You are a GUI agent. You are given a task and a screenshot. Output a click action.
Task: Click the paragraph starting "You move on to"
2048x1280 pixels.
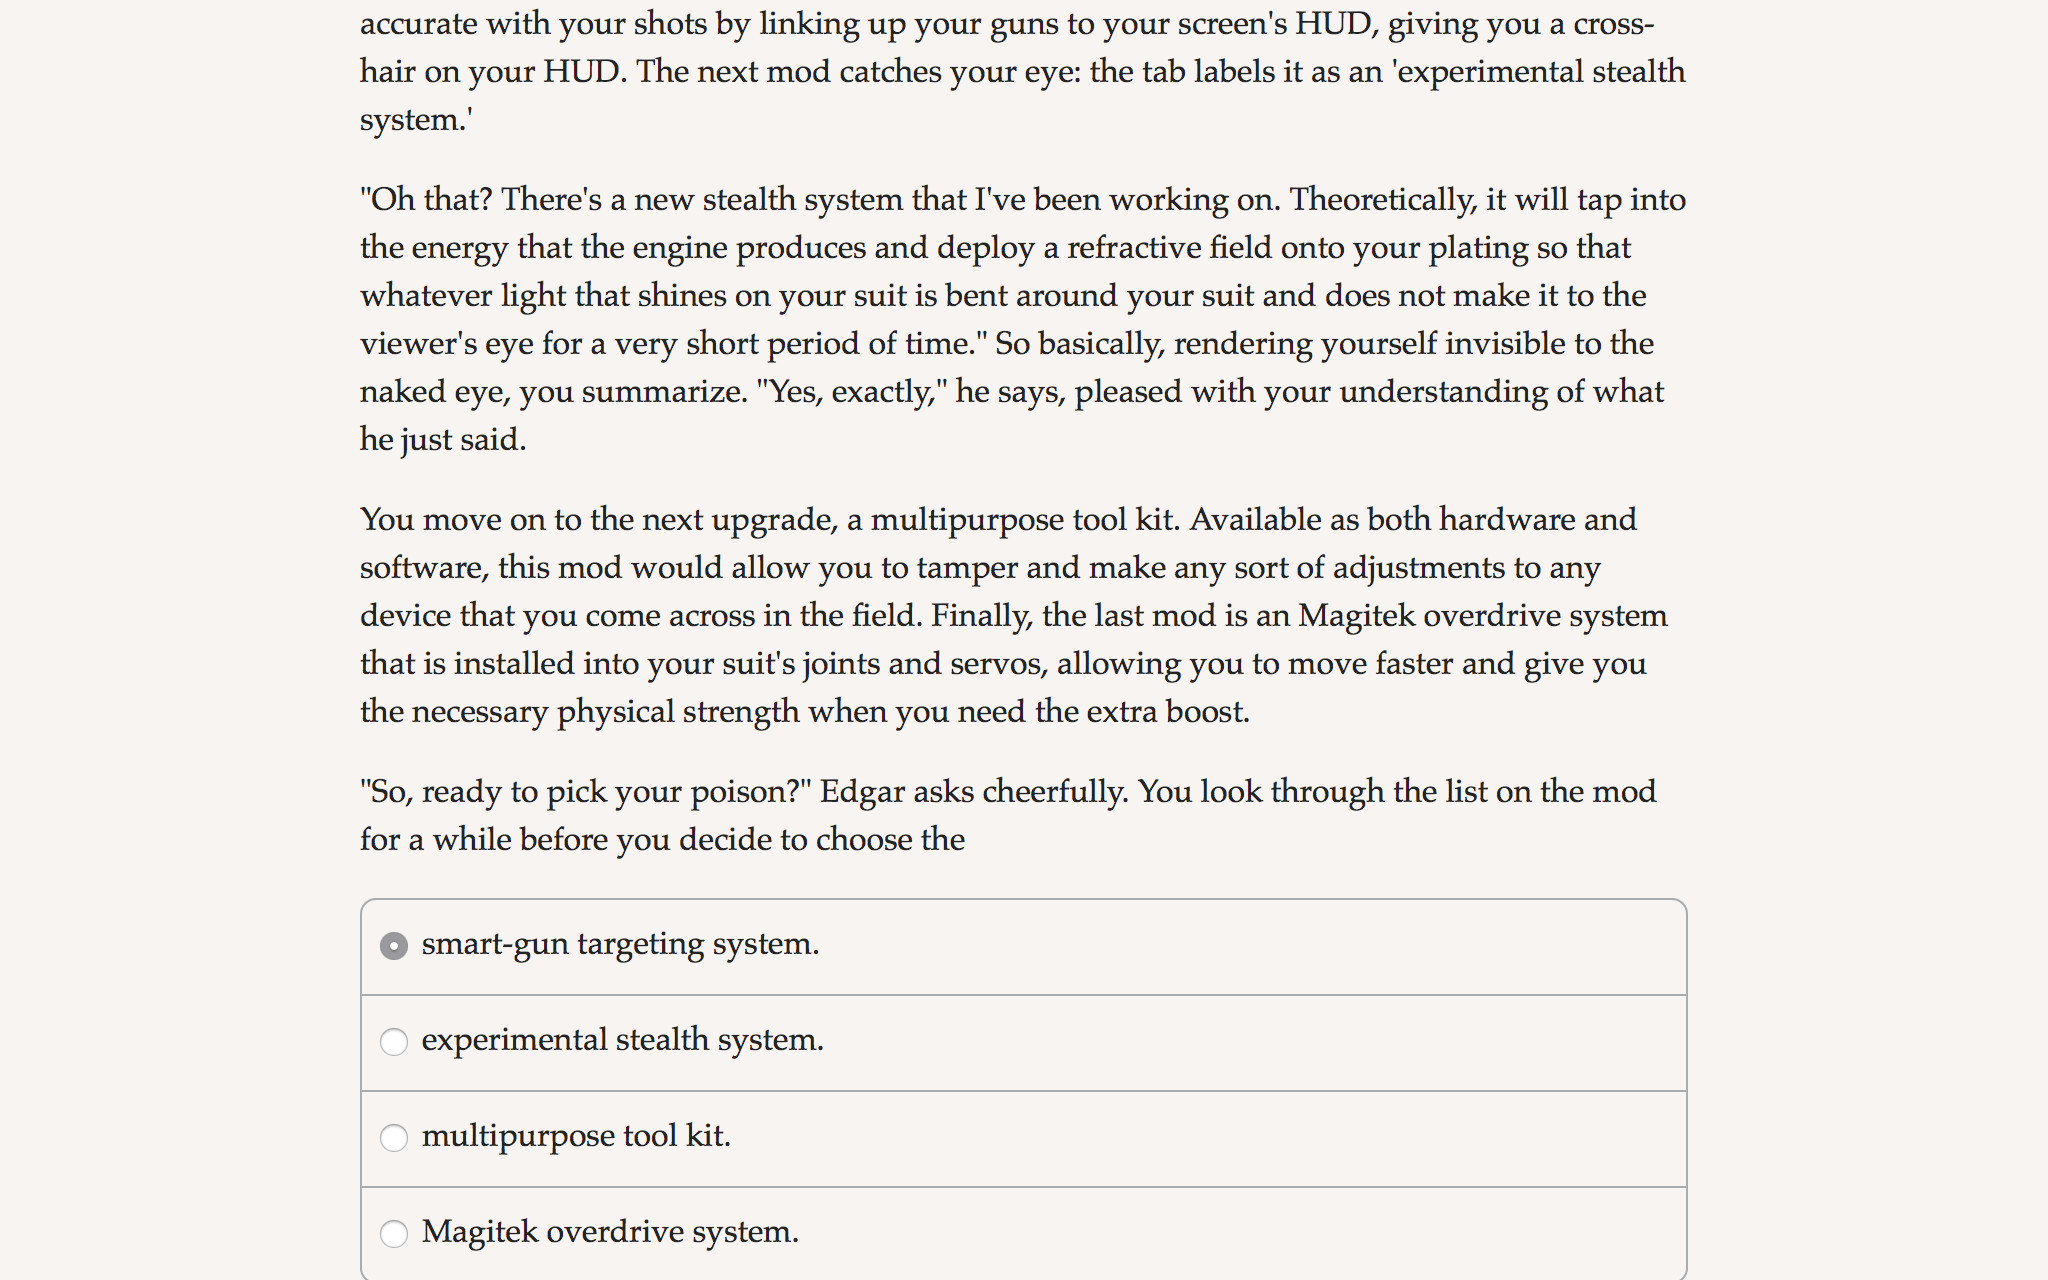tap(1014, 615)
